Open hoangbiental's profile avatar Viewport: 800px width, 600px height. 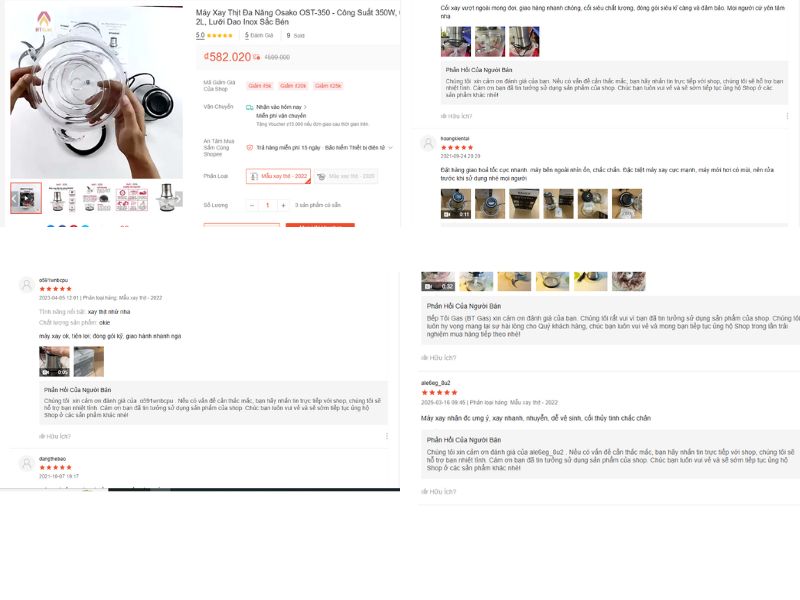[x=428, y=143]
